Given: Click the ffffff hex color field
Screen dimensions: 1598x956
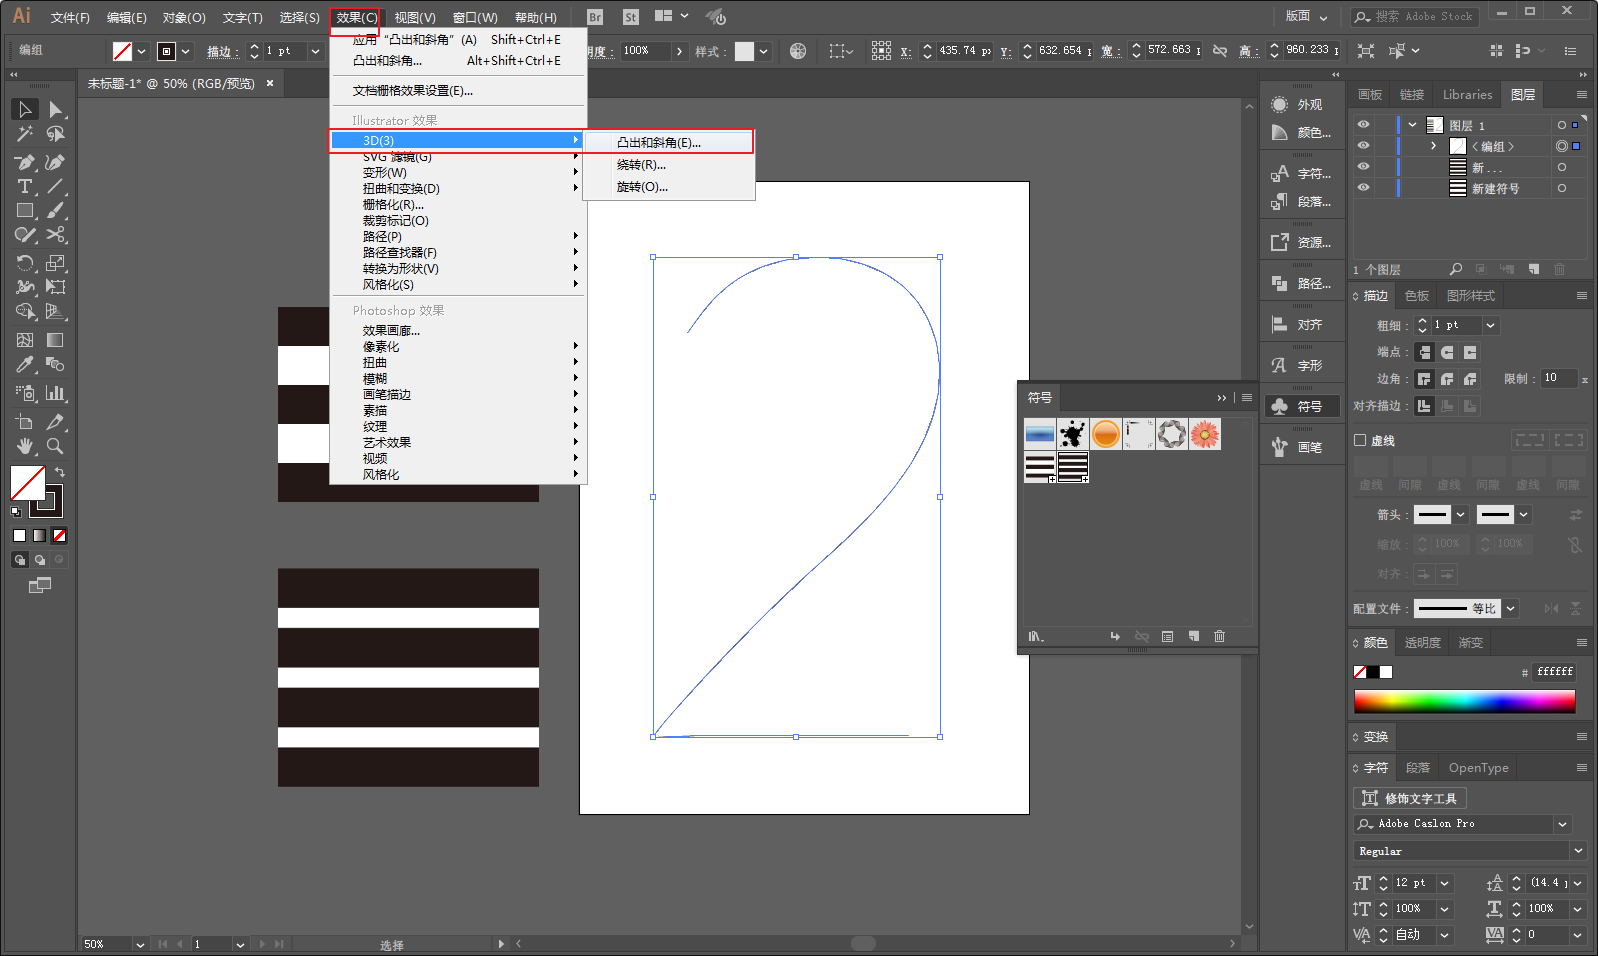Looking at the screenshot, I should 1555,672.
